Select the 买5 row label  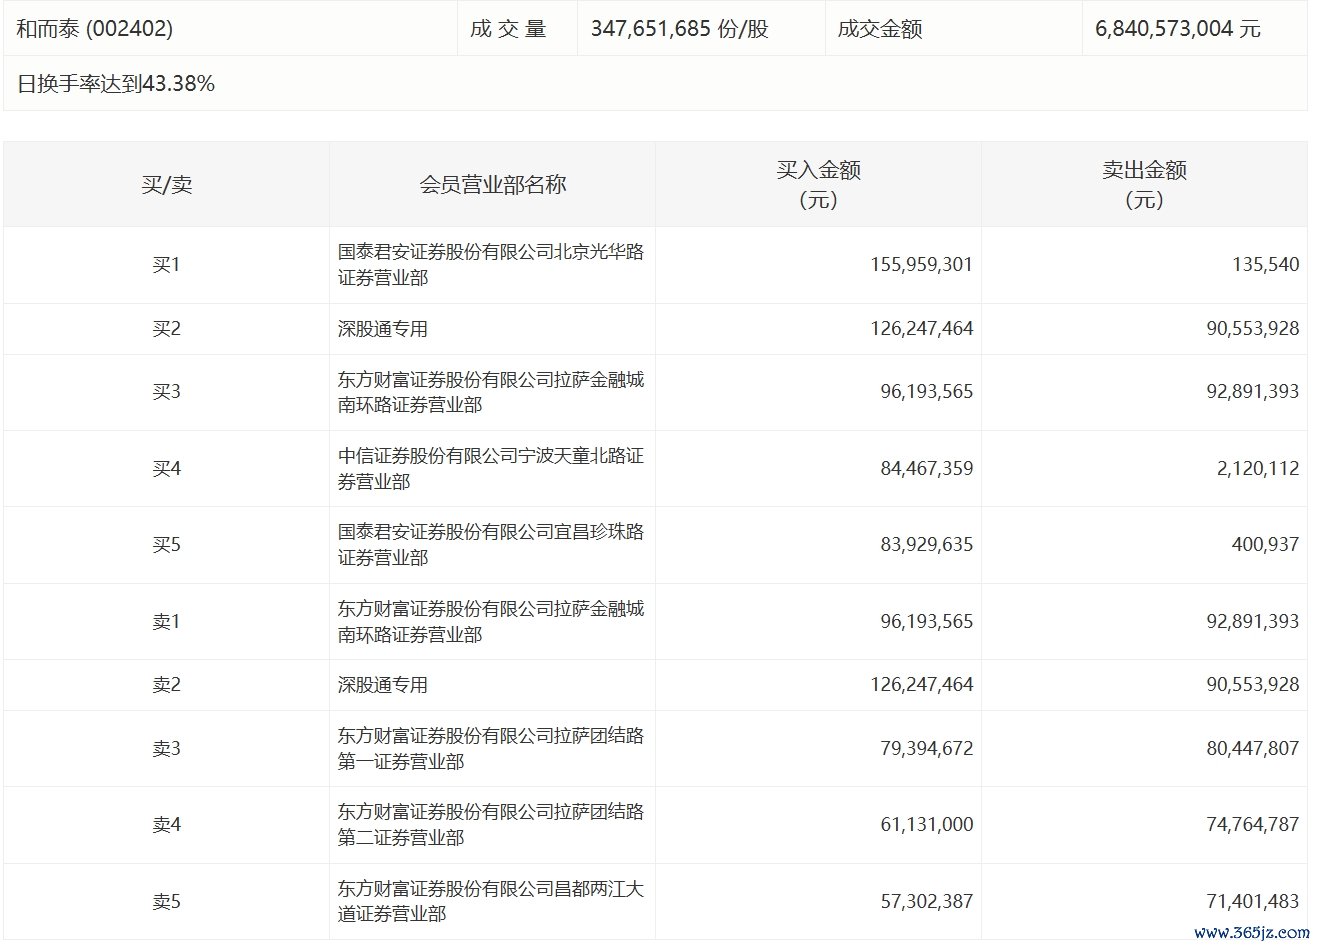[x=166, y=545]
